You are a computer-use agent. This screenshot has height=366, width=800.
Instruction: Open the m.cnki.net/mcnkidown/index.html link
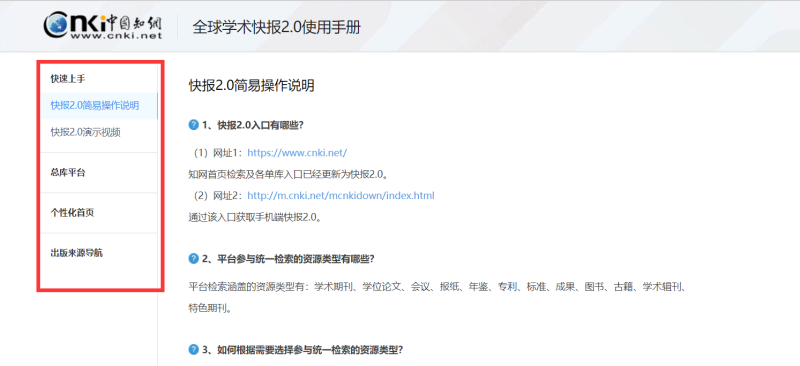[x=341, y=196]
